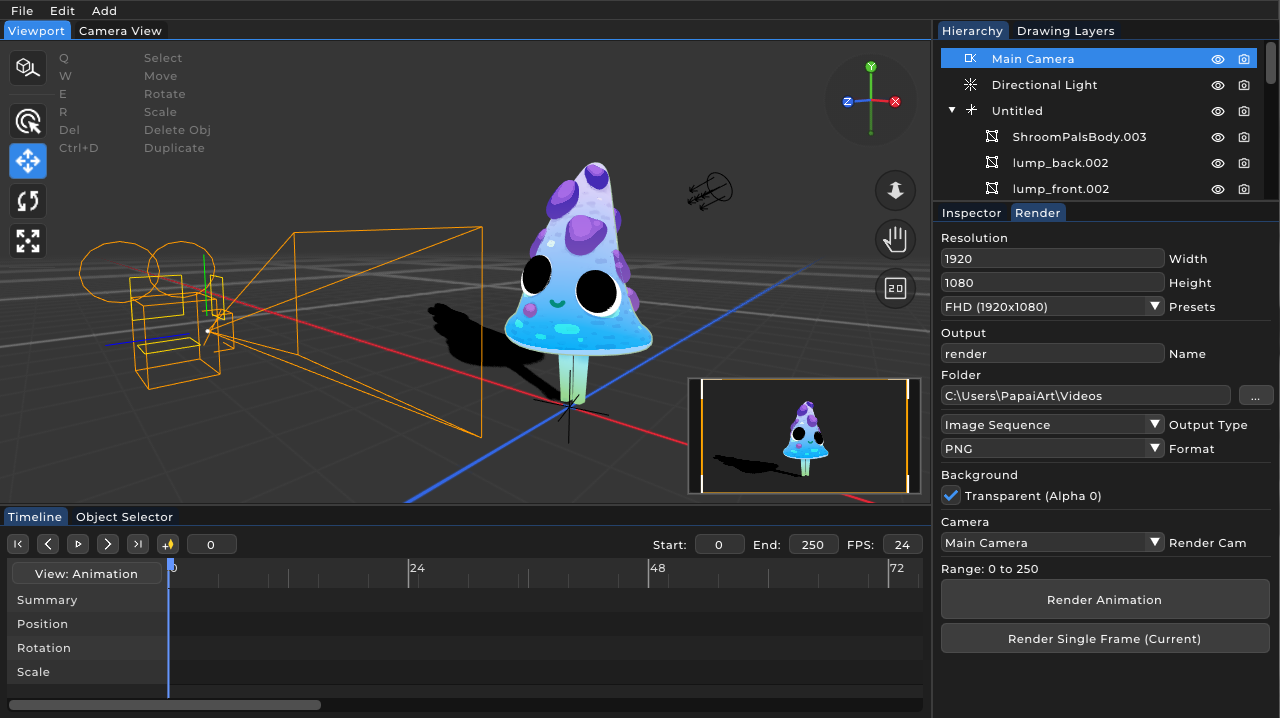Jump to last frame with end-skip control
1280x718 pixels.
(x=138, y=544)
